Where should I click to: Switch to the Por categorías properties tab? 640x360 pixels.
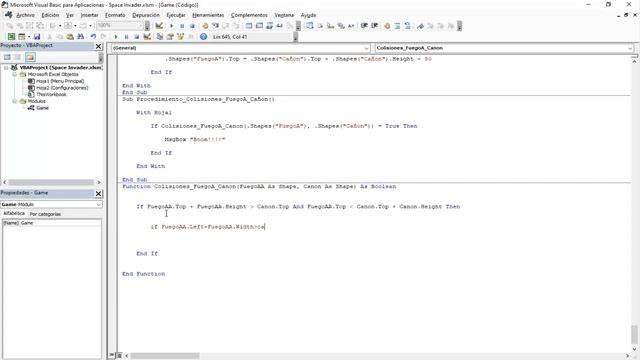(x=45, y=214)
